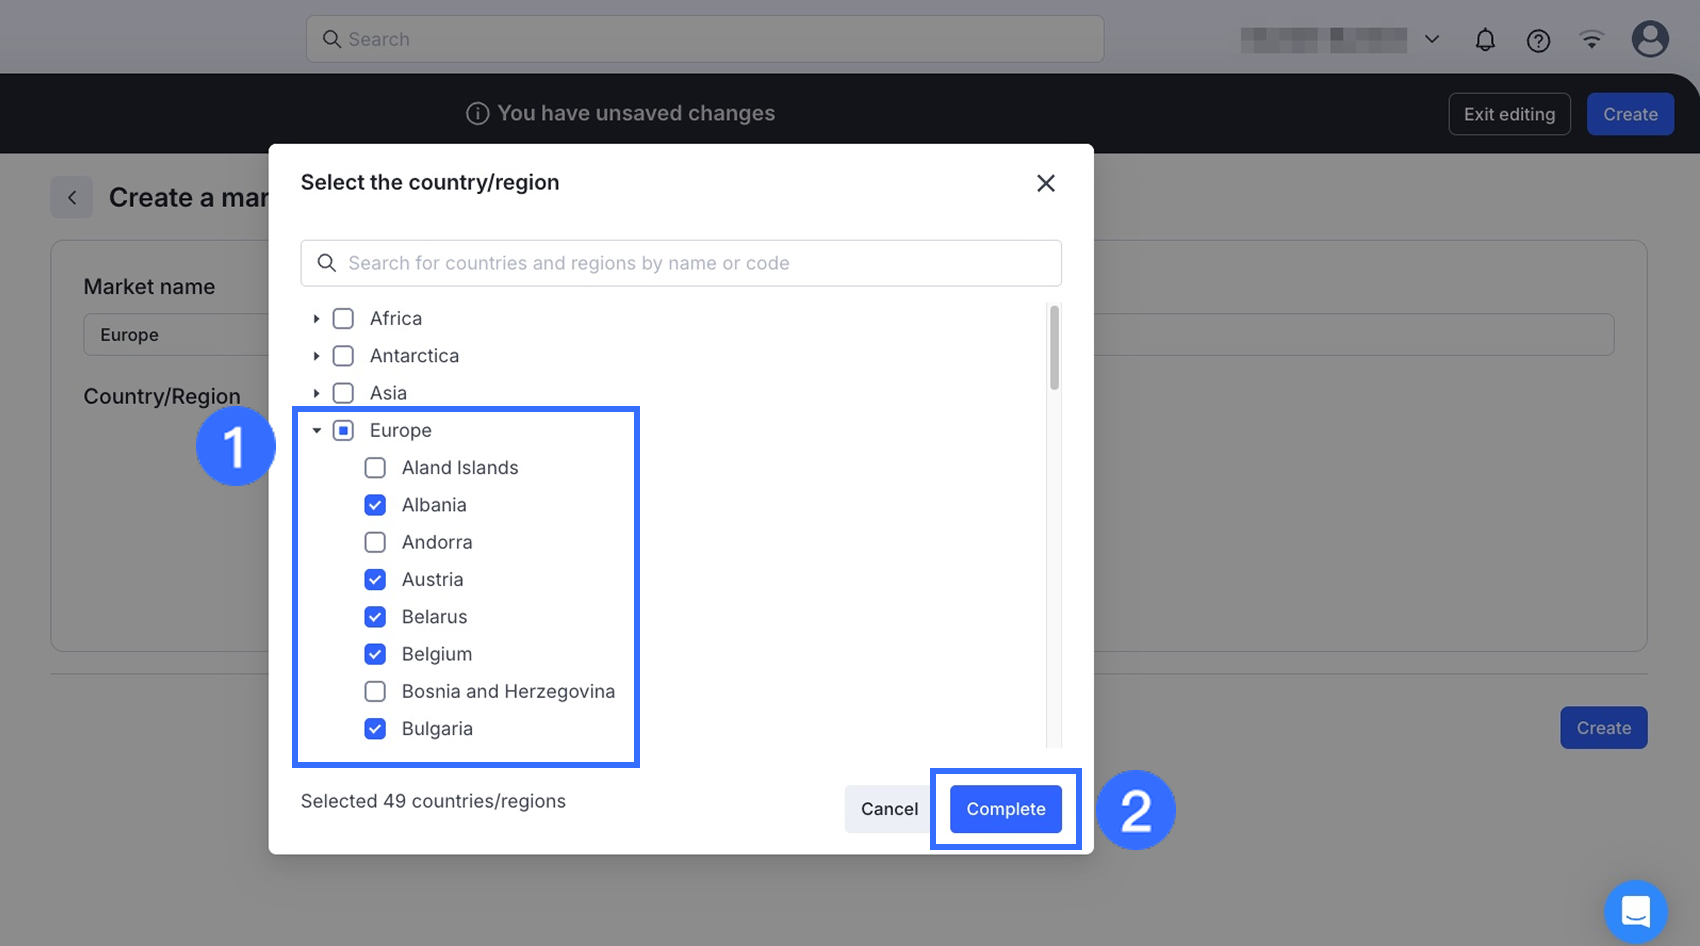Image resolution: width=1700 pixels, height=946 pixels.
Task: Focus the country search input field
Action: (680, 263)
